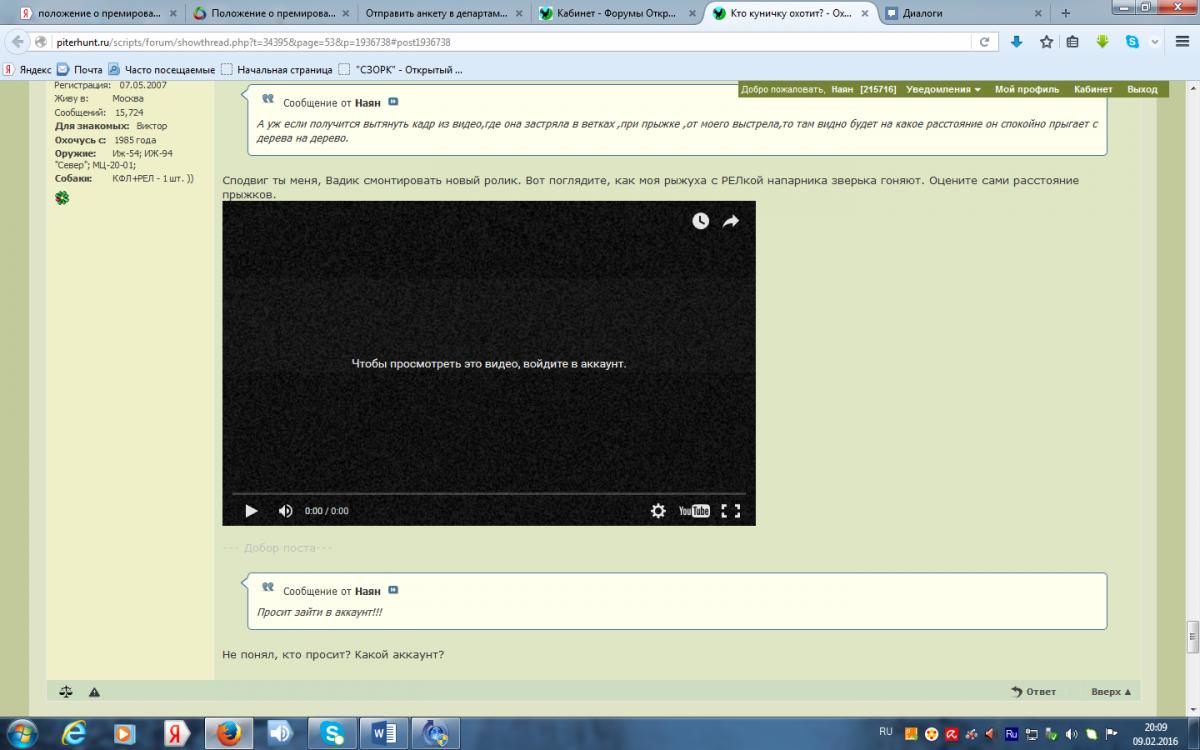The height and width of the screenshot is (750, 1200).
Task: View the post in first quote from Наян
Action: (x=393, y=102)
